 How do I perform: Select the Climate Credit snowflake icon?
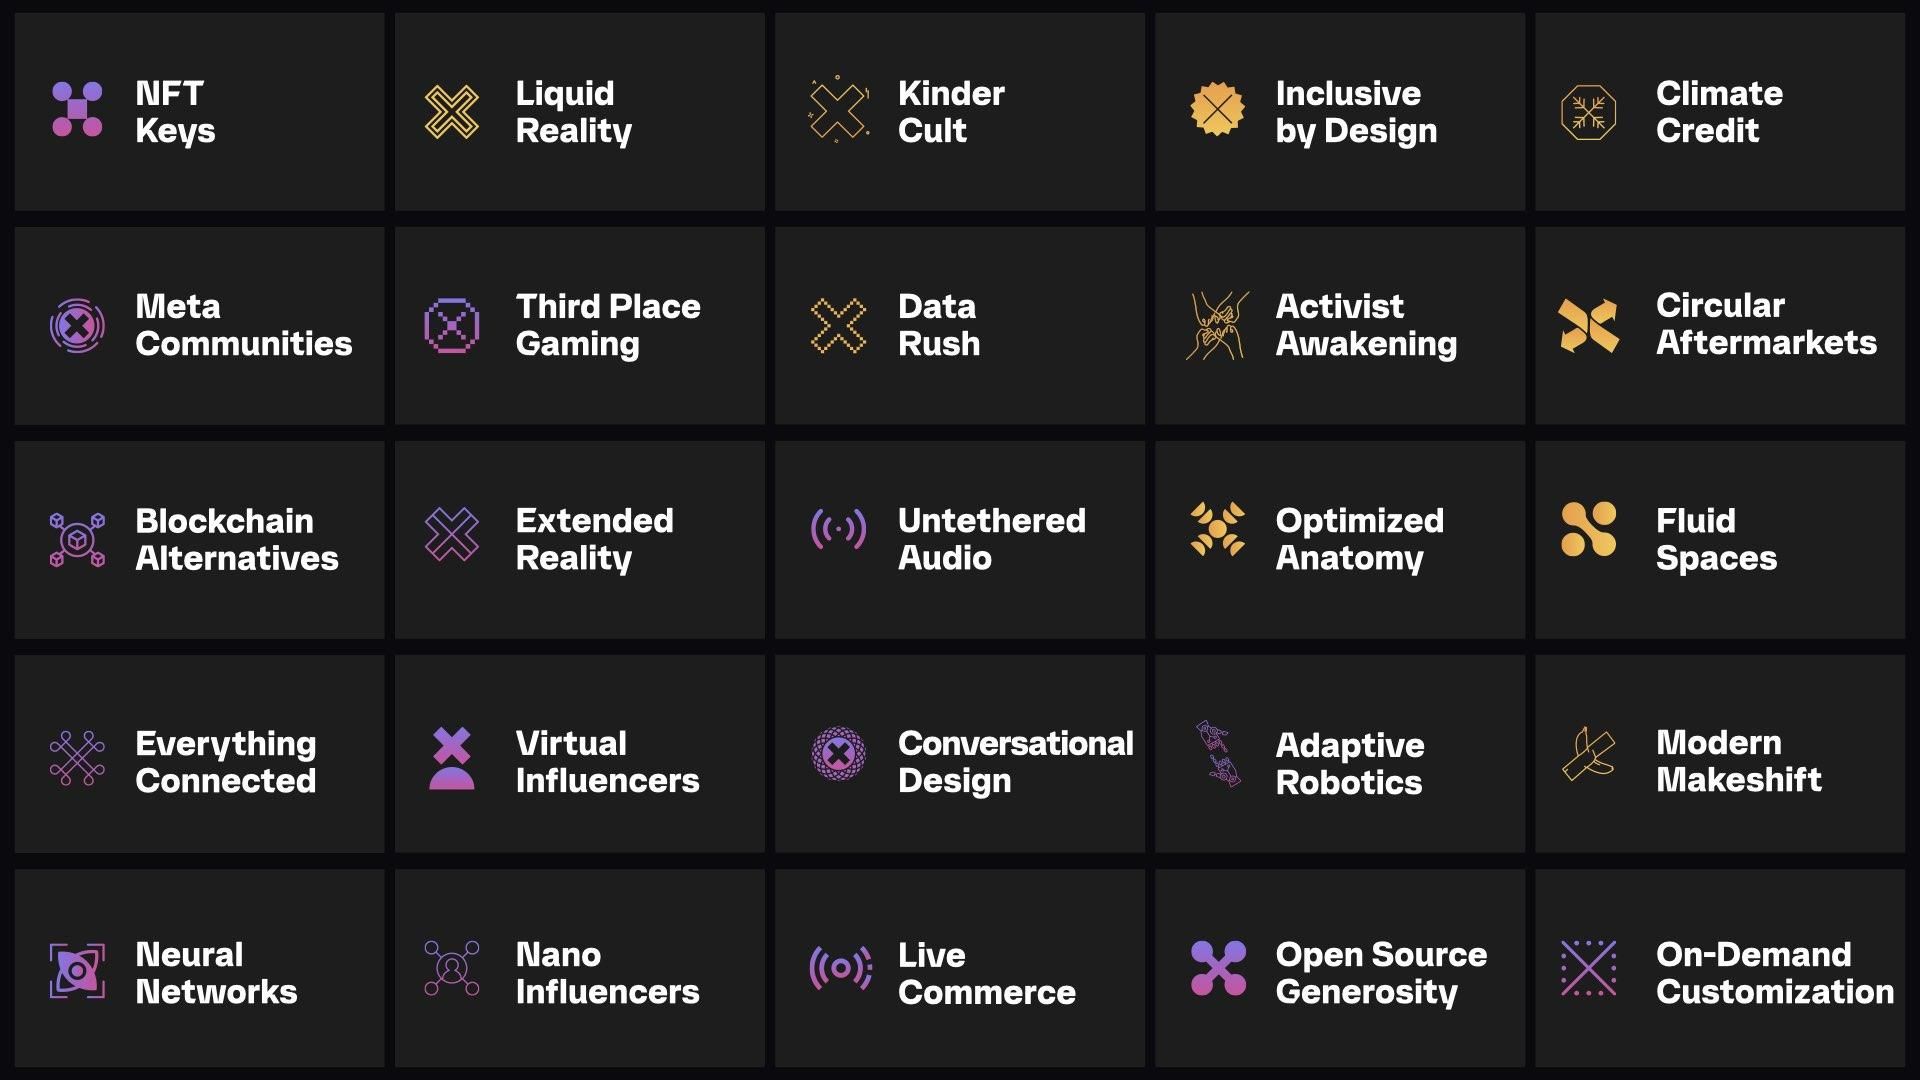pos(1588,111)
